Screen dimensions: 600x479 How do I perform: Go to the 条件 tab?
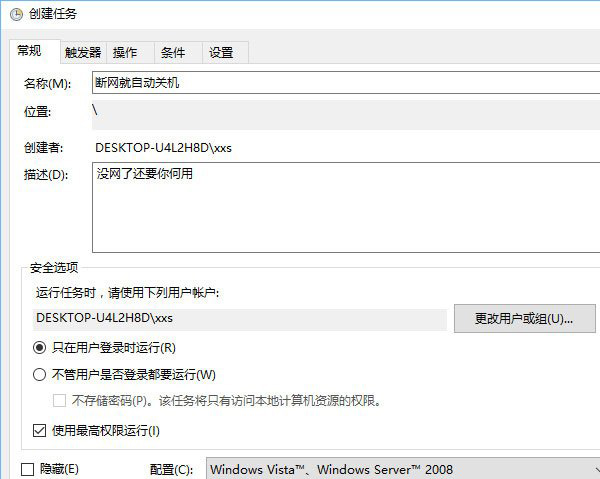coord(173,53)
